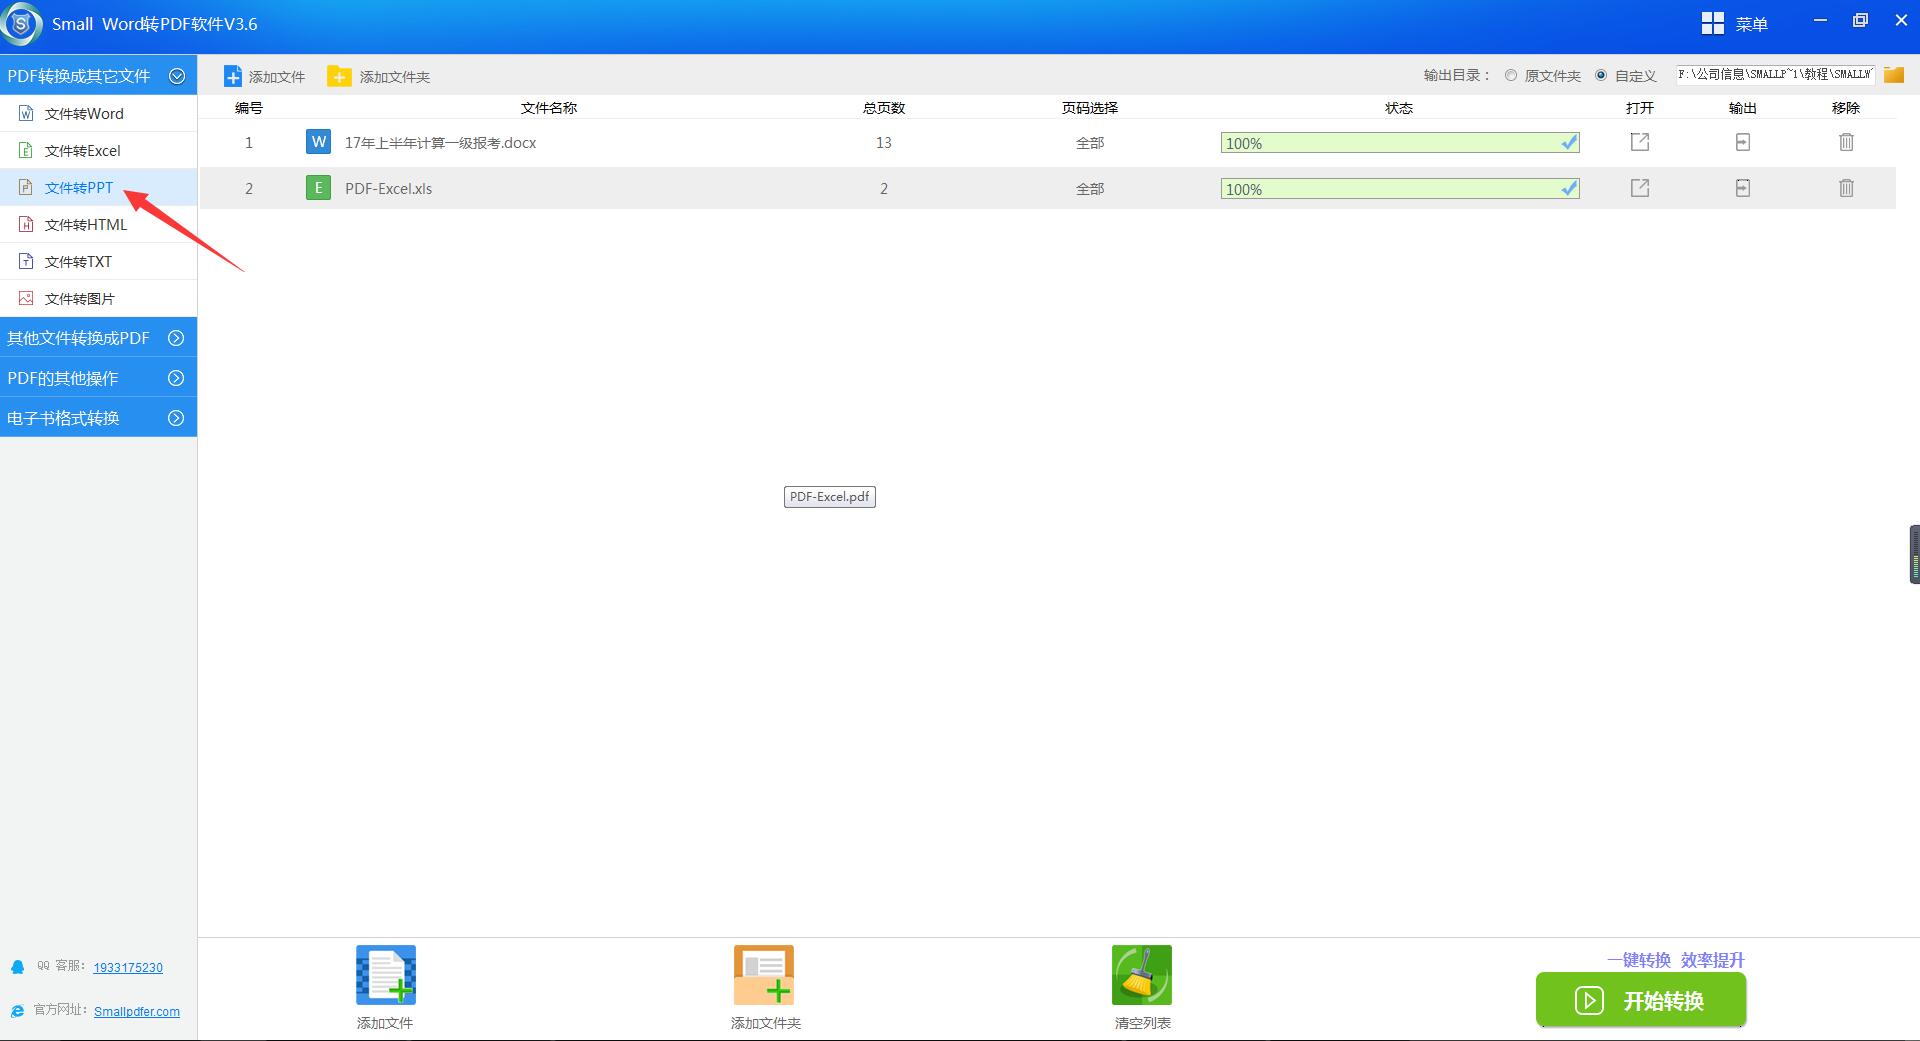Click the output folder icon for PDF-Excel.xls
Screen dimensions: 1920x1041
click(x=1742, y=188)
